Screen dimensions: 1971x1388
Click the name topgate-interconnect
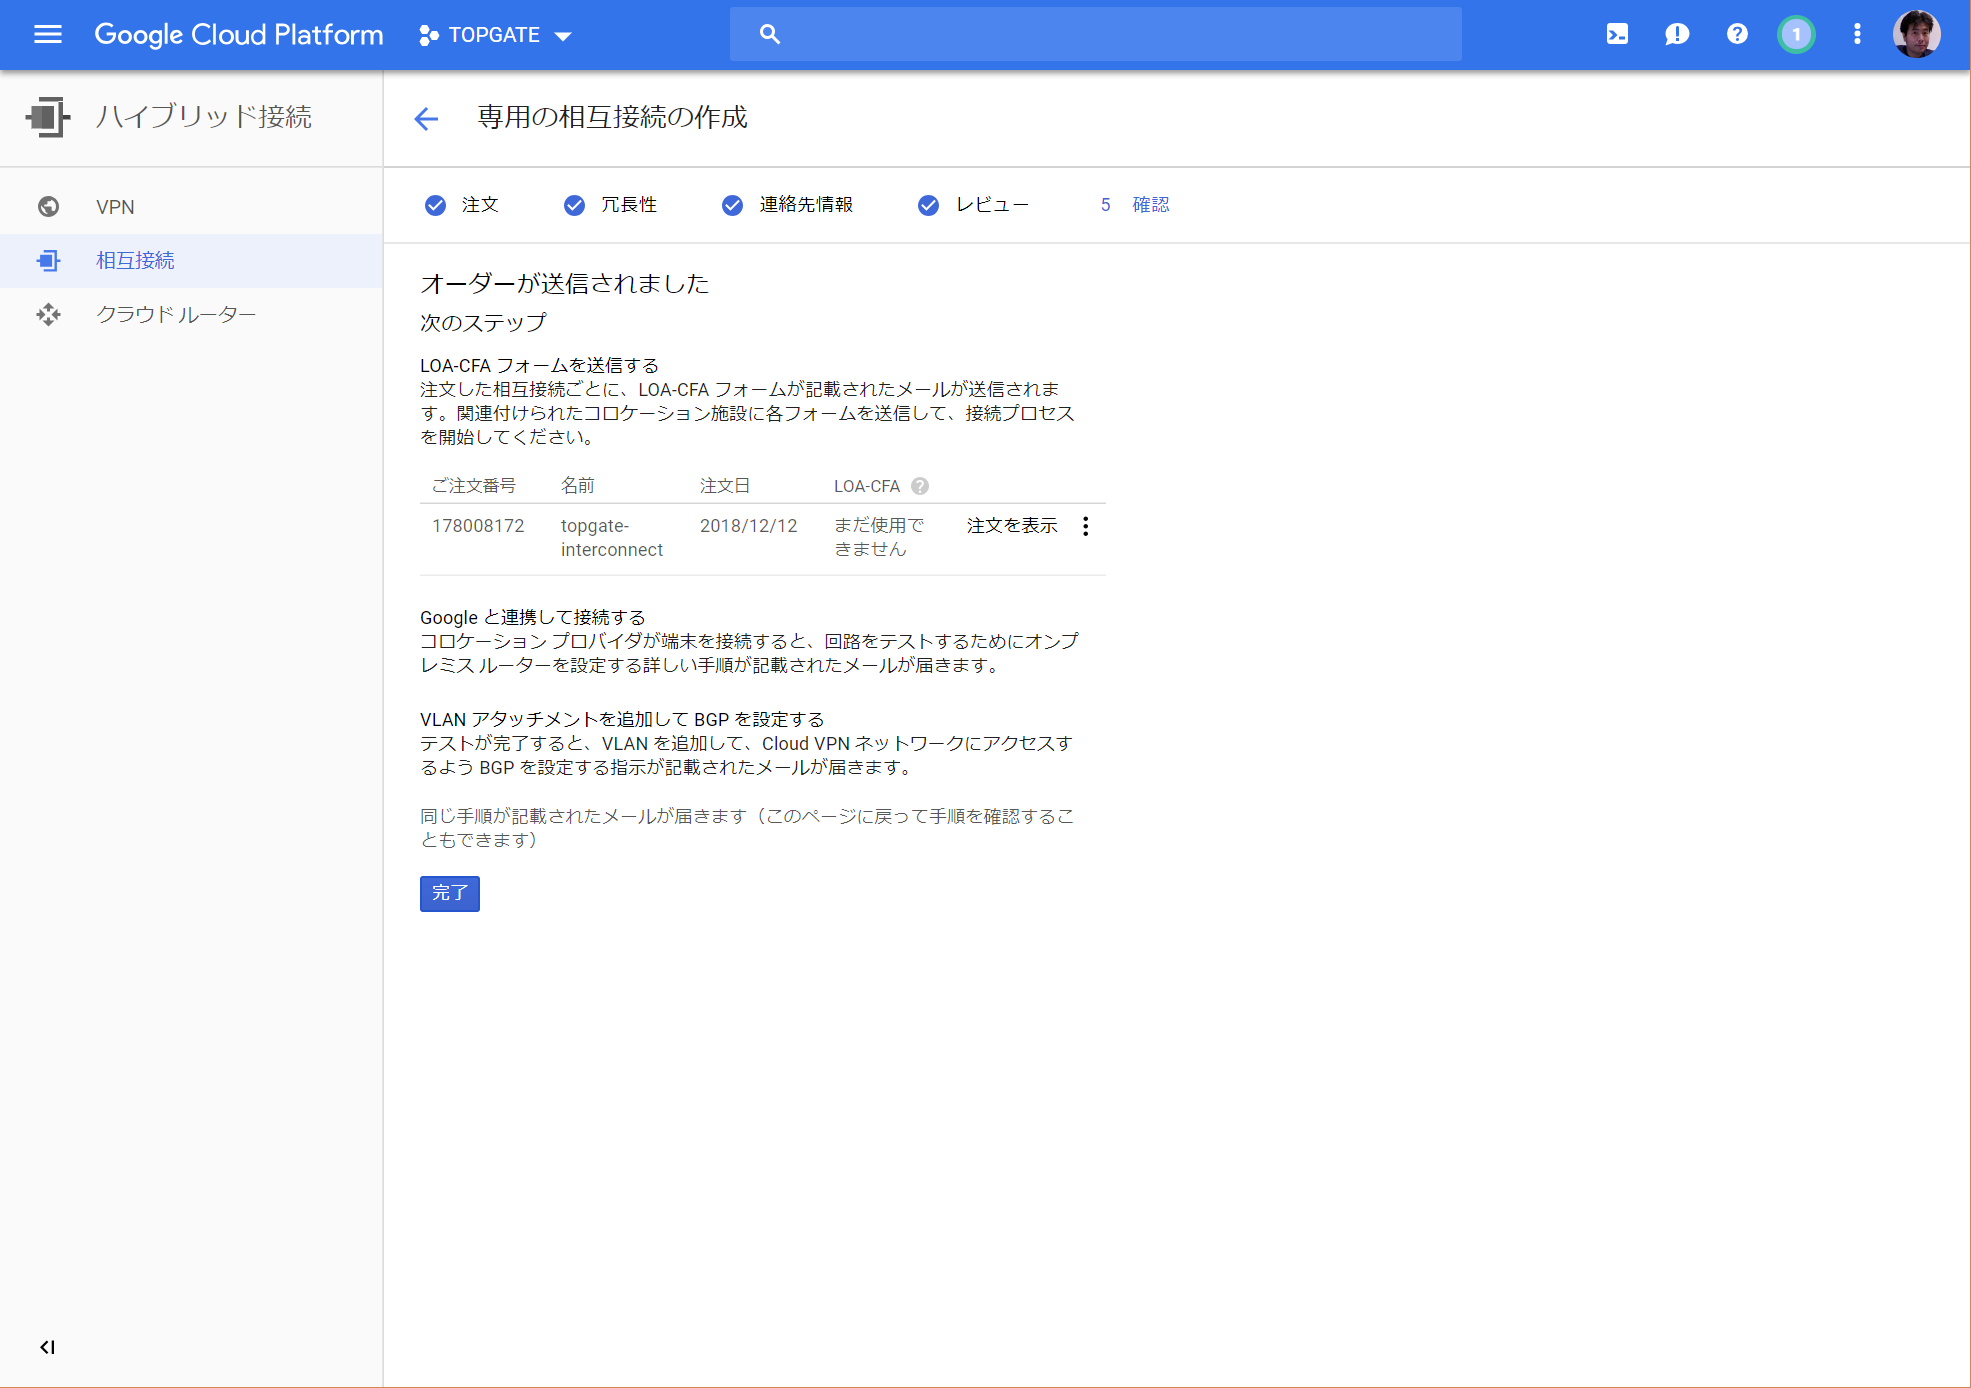(612, 538)
